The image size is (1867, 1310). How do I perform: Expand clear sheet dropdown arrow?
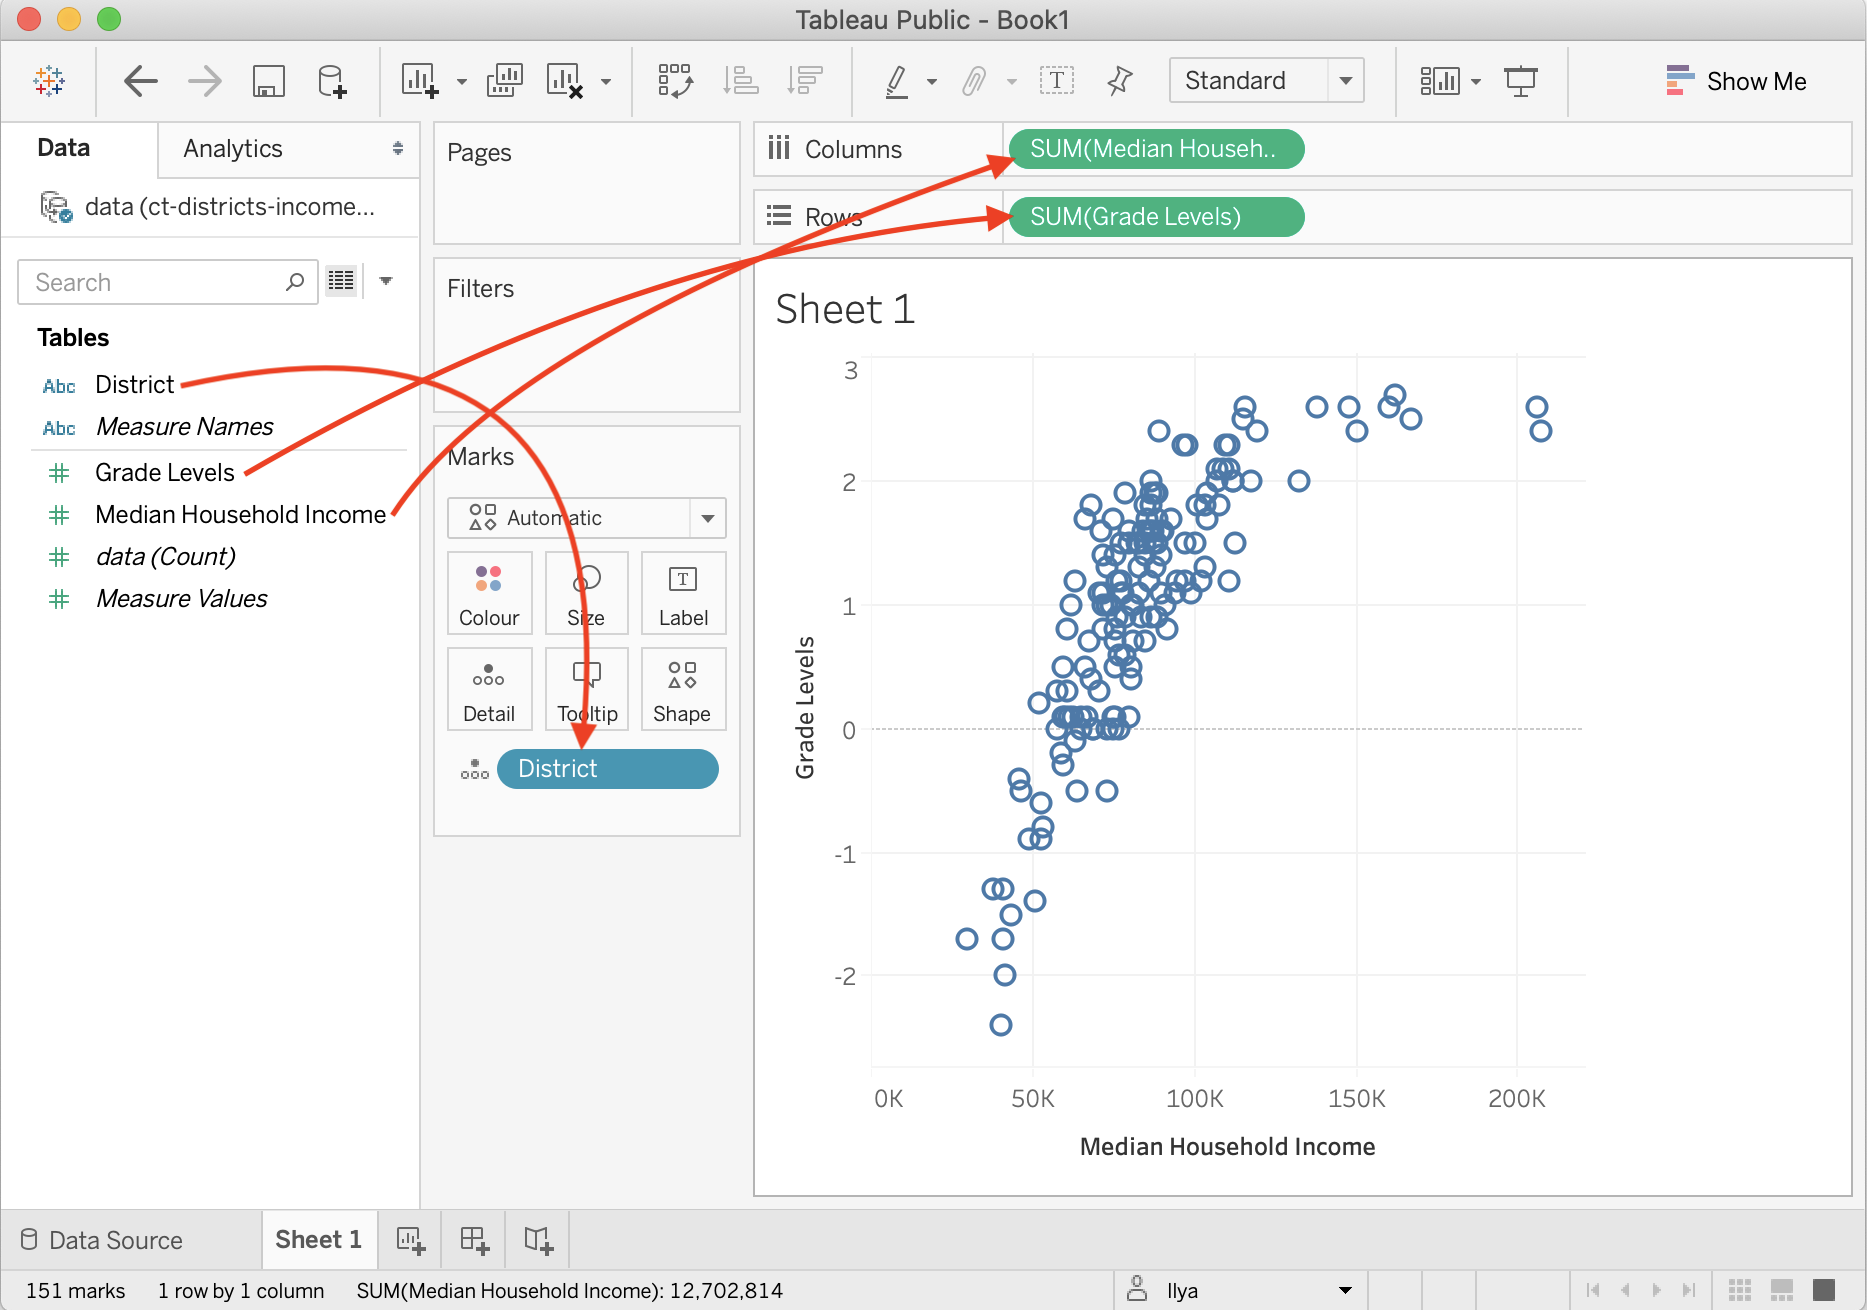(x=606, y=82)
